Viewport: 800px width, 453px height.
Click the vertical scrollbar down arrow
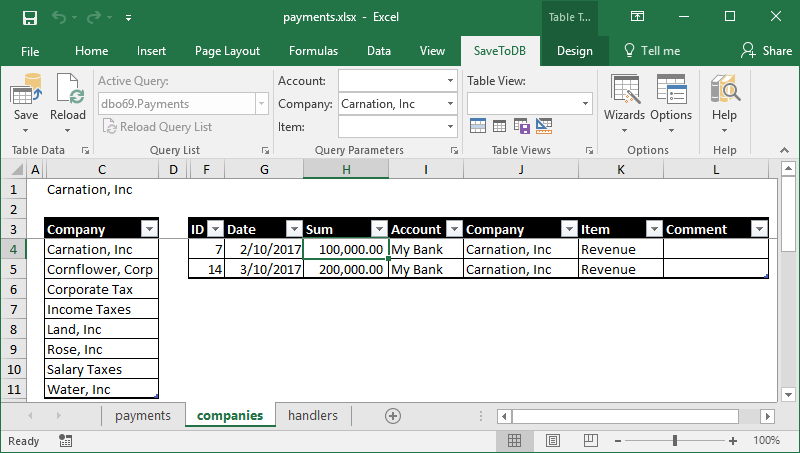click(788, 394)
